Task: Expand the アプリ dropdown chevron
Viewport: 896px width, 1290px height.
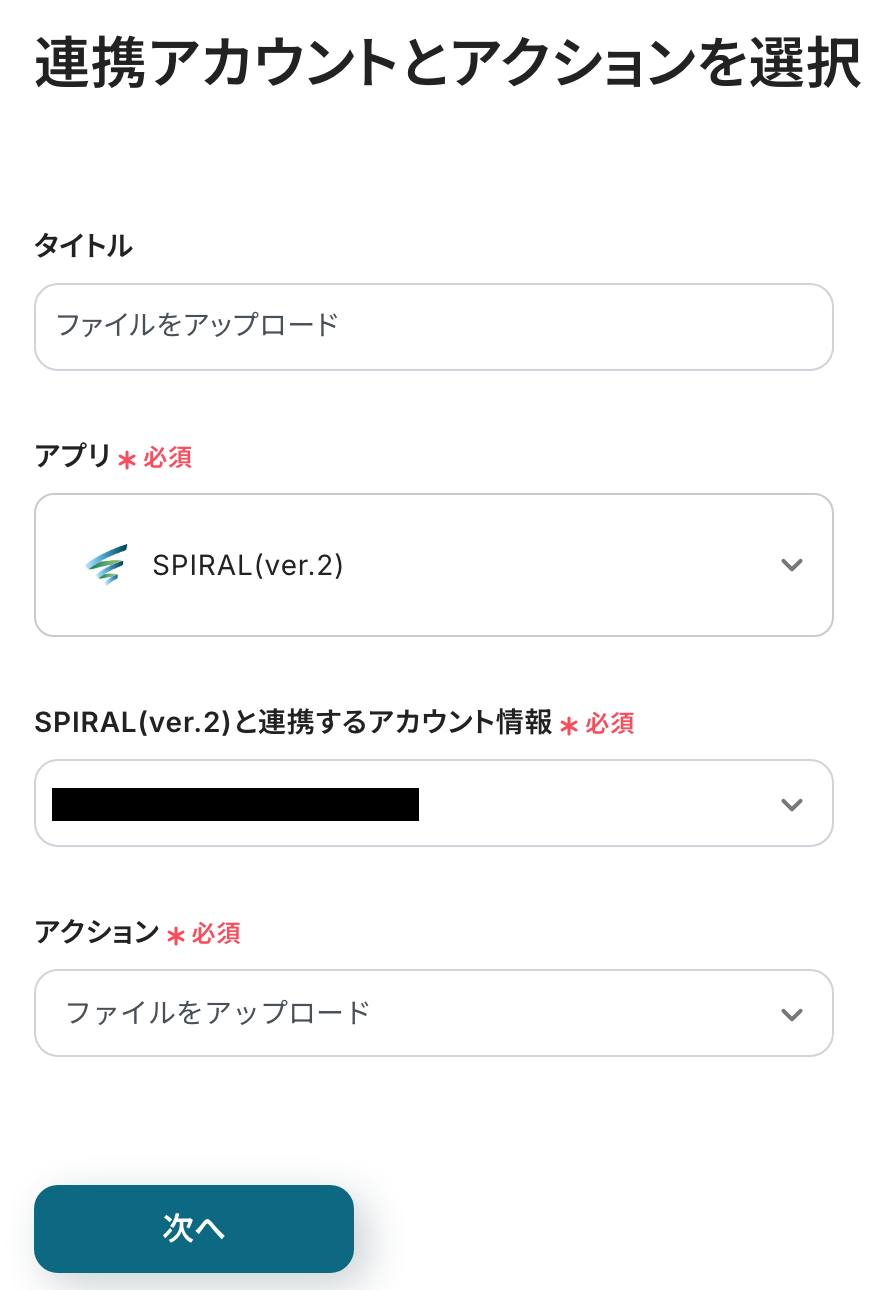Action: (791, 565)
